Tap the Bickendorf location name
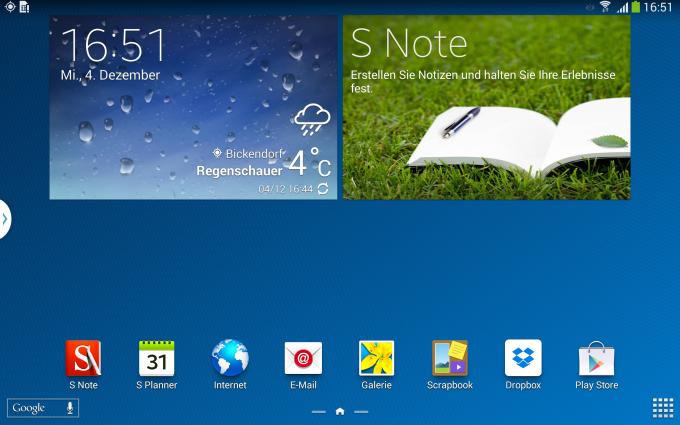680x425 pixels. (255, 153)
